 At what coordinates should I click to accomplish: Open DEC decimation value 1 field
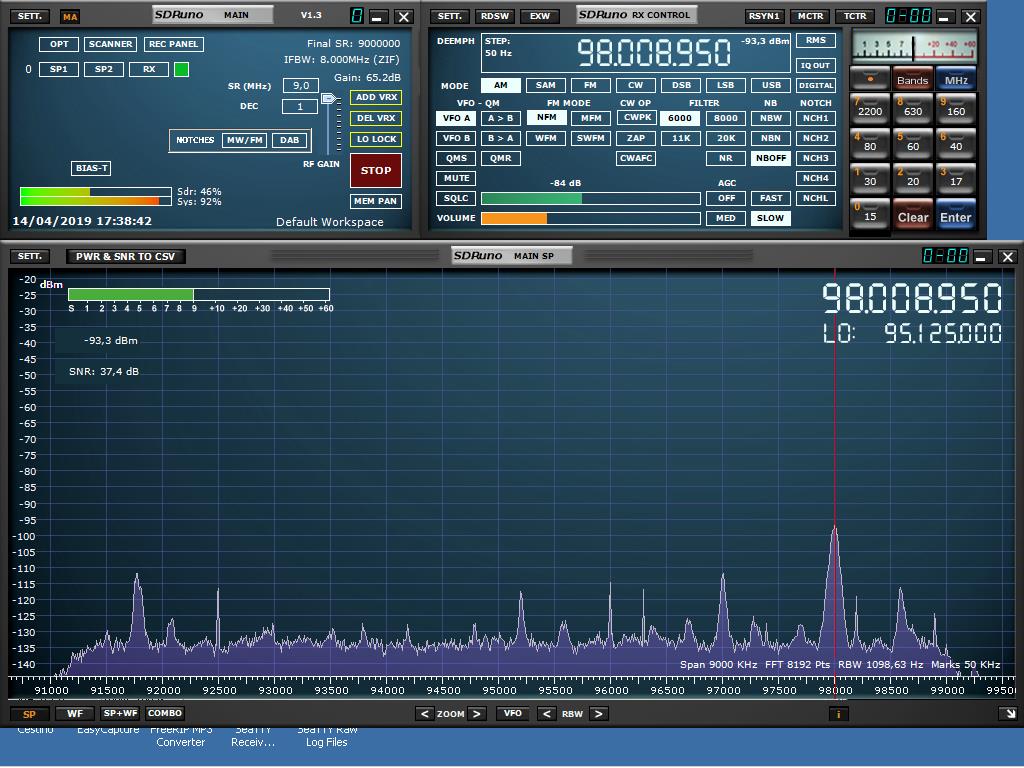[x=300, y=106]
